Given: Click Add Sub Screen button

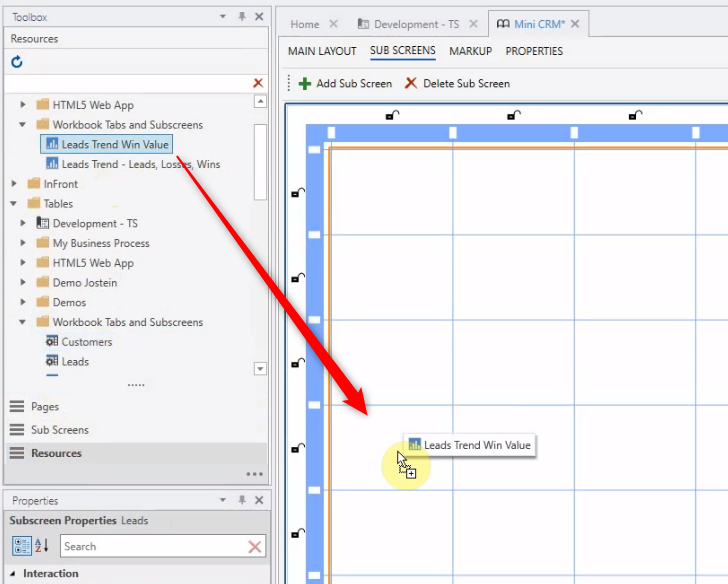Looking at the screenshot, I should click(345, 84).
